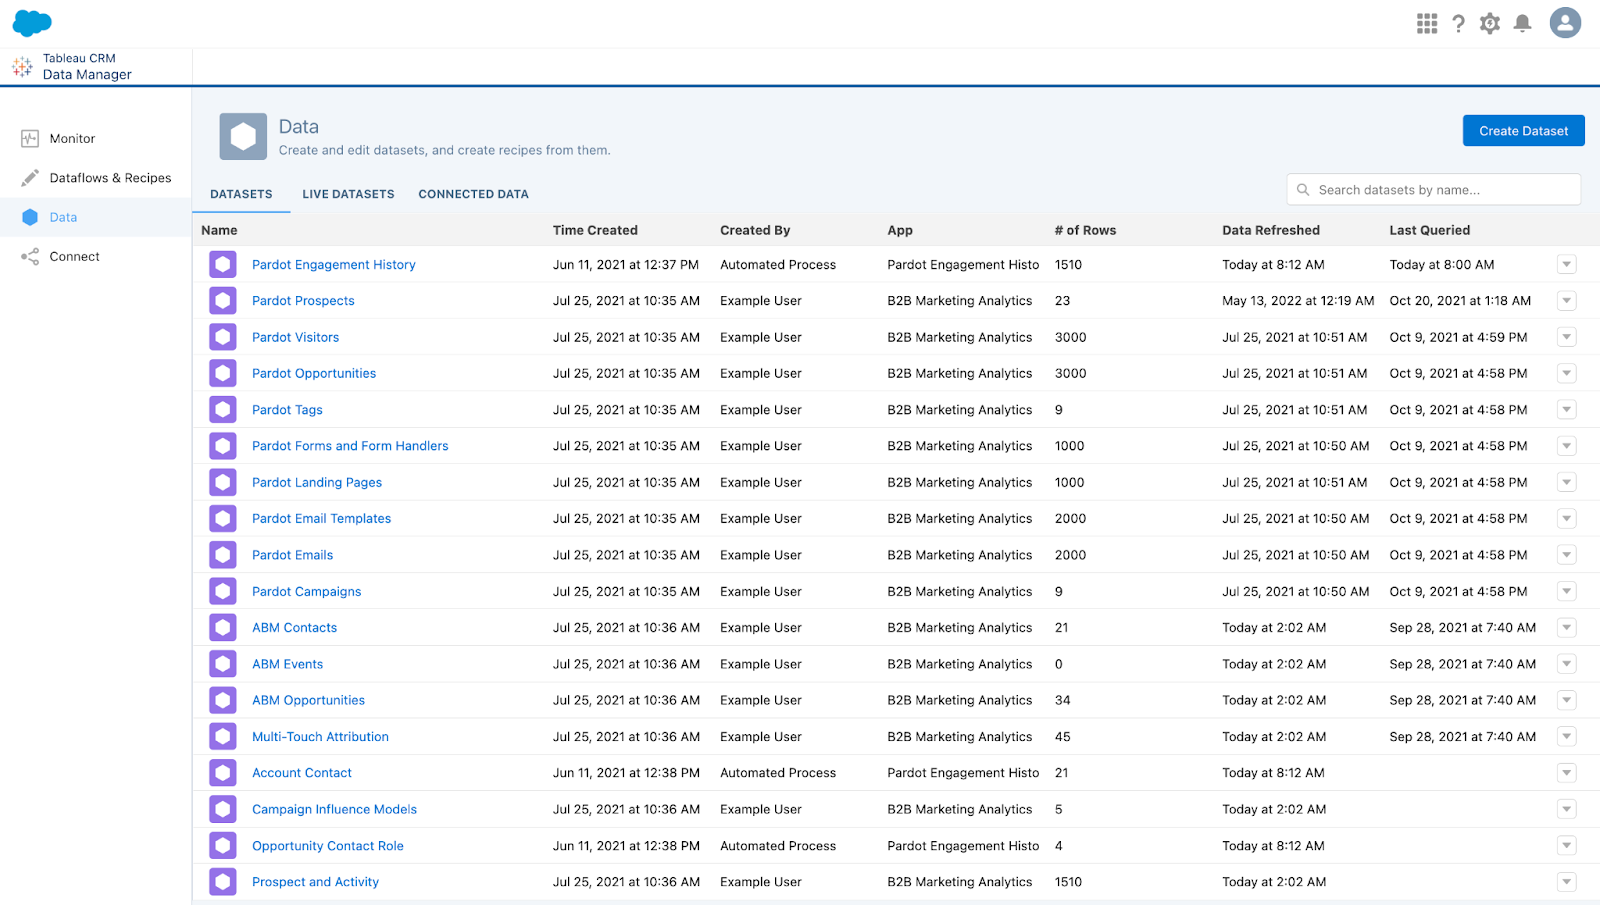The height and width of the screenshot is (905, 1600).
Task: Show actions dropdown for Pardot Email Templates
Action: (1567, 519)
